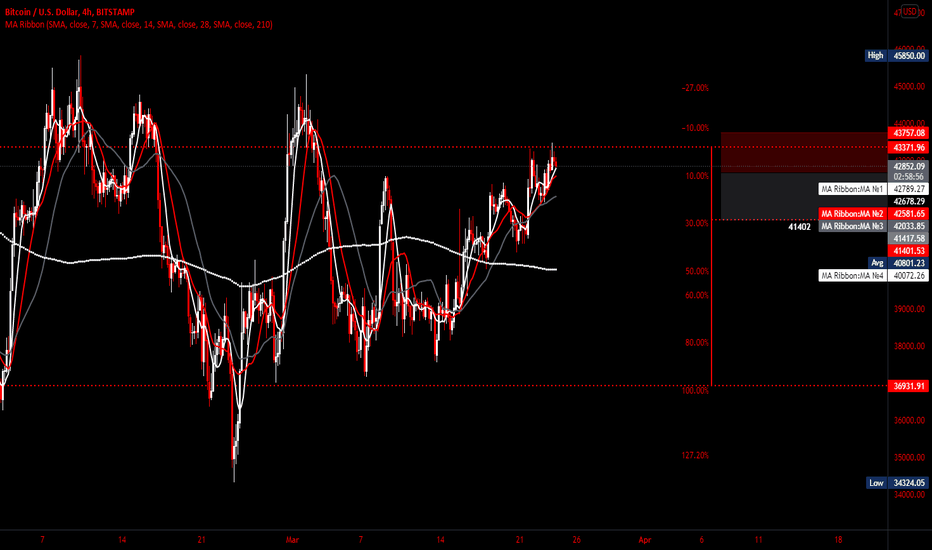Viewport: 932px width, 550px height.
Task: Click 34000.00 on the price scale
Action: (x=909, y=495)
